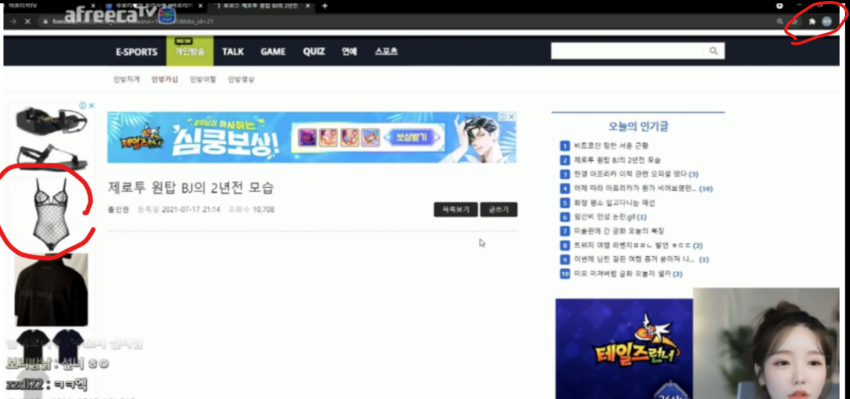Open the browser profile avatar icon
Screen dimensions: 850x399
click(826, 22)
